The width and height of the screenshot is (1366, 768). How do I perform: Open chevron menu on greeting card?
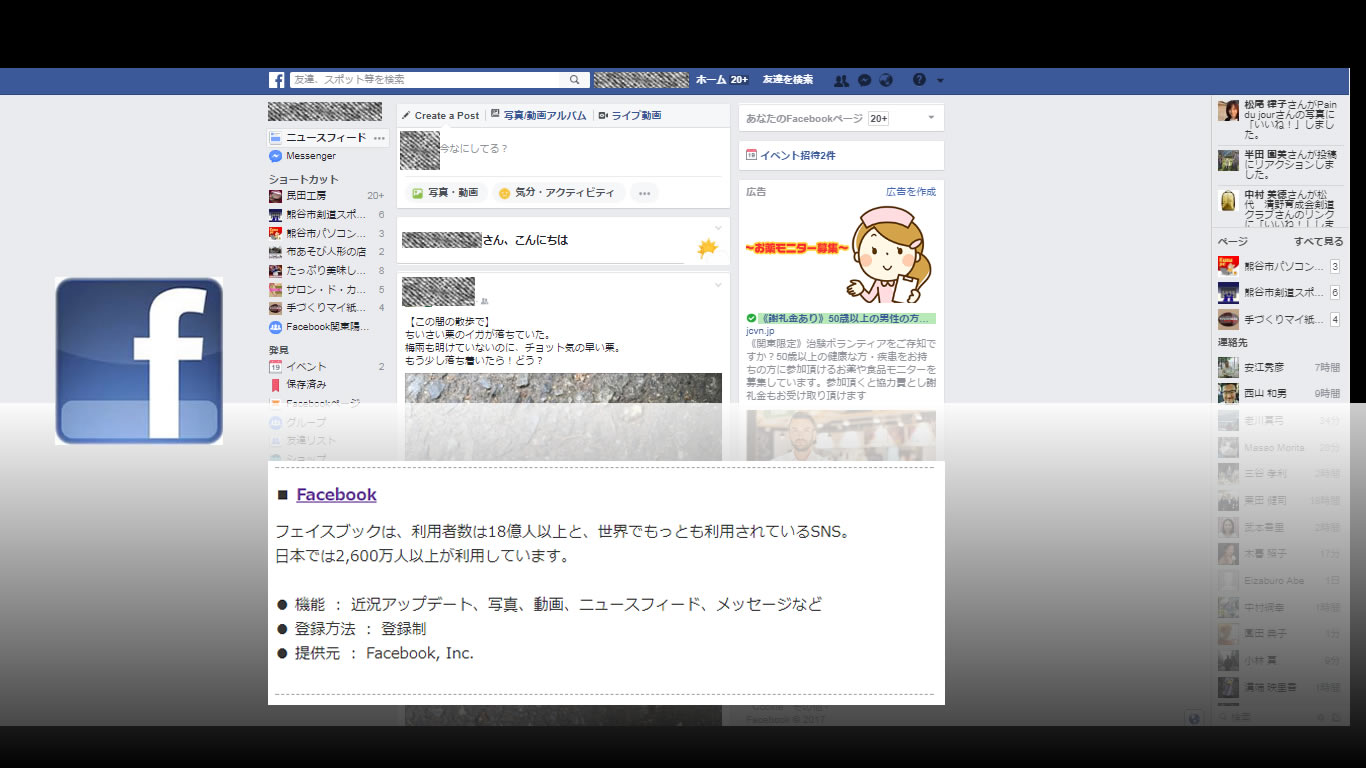point(718,228)
